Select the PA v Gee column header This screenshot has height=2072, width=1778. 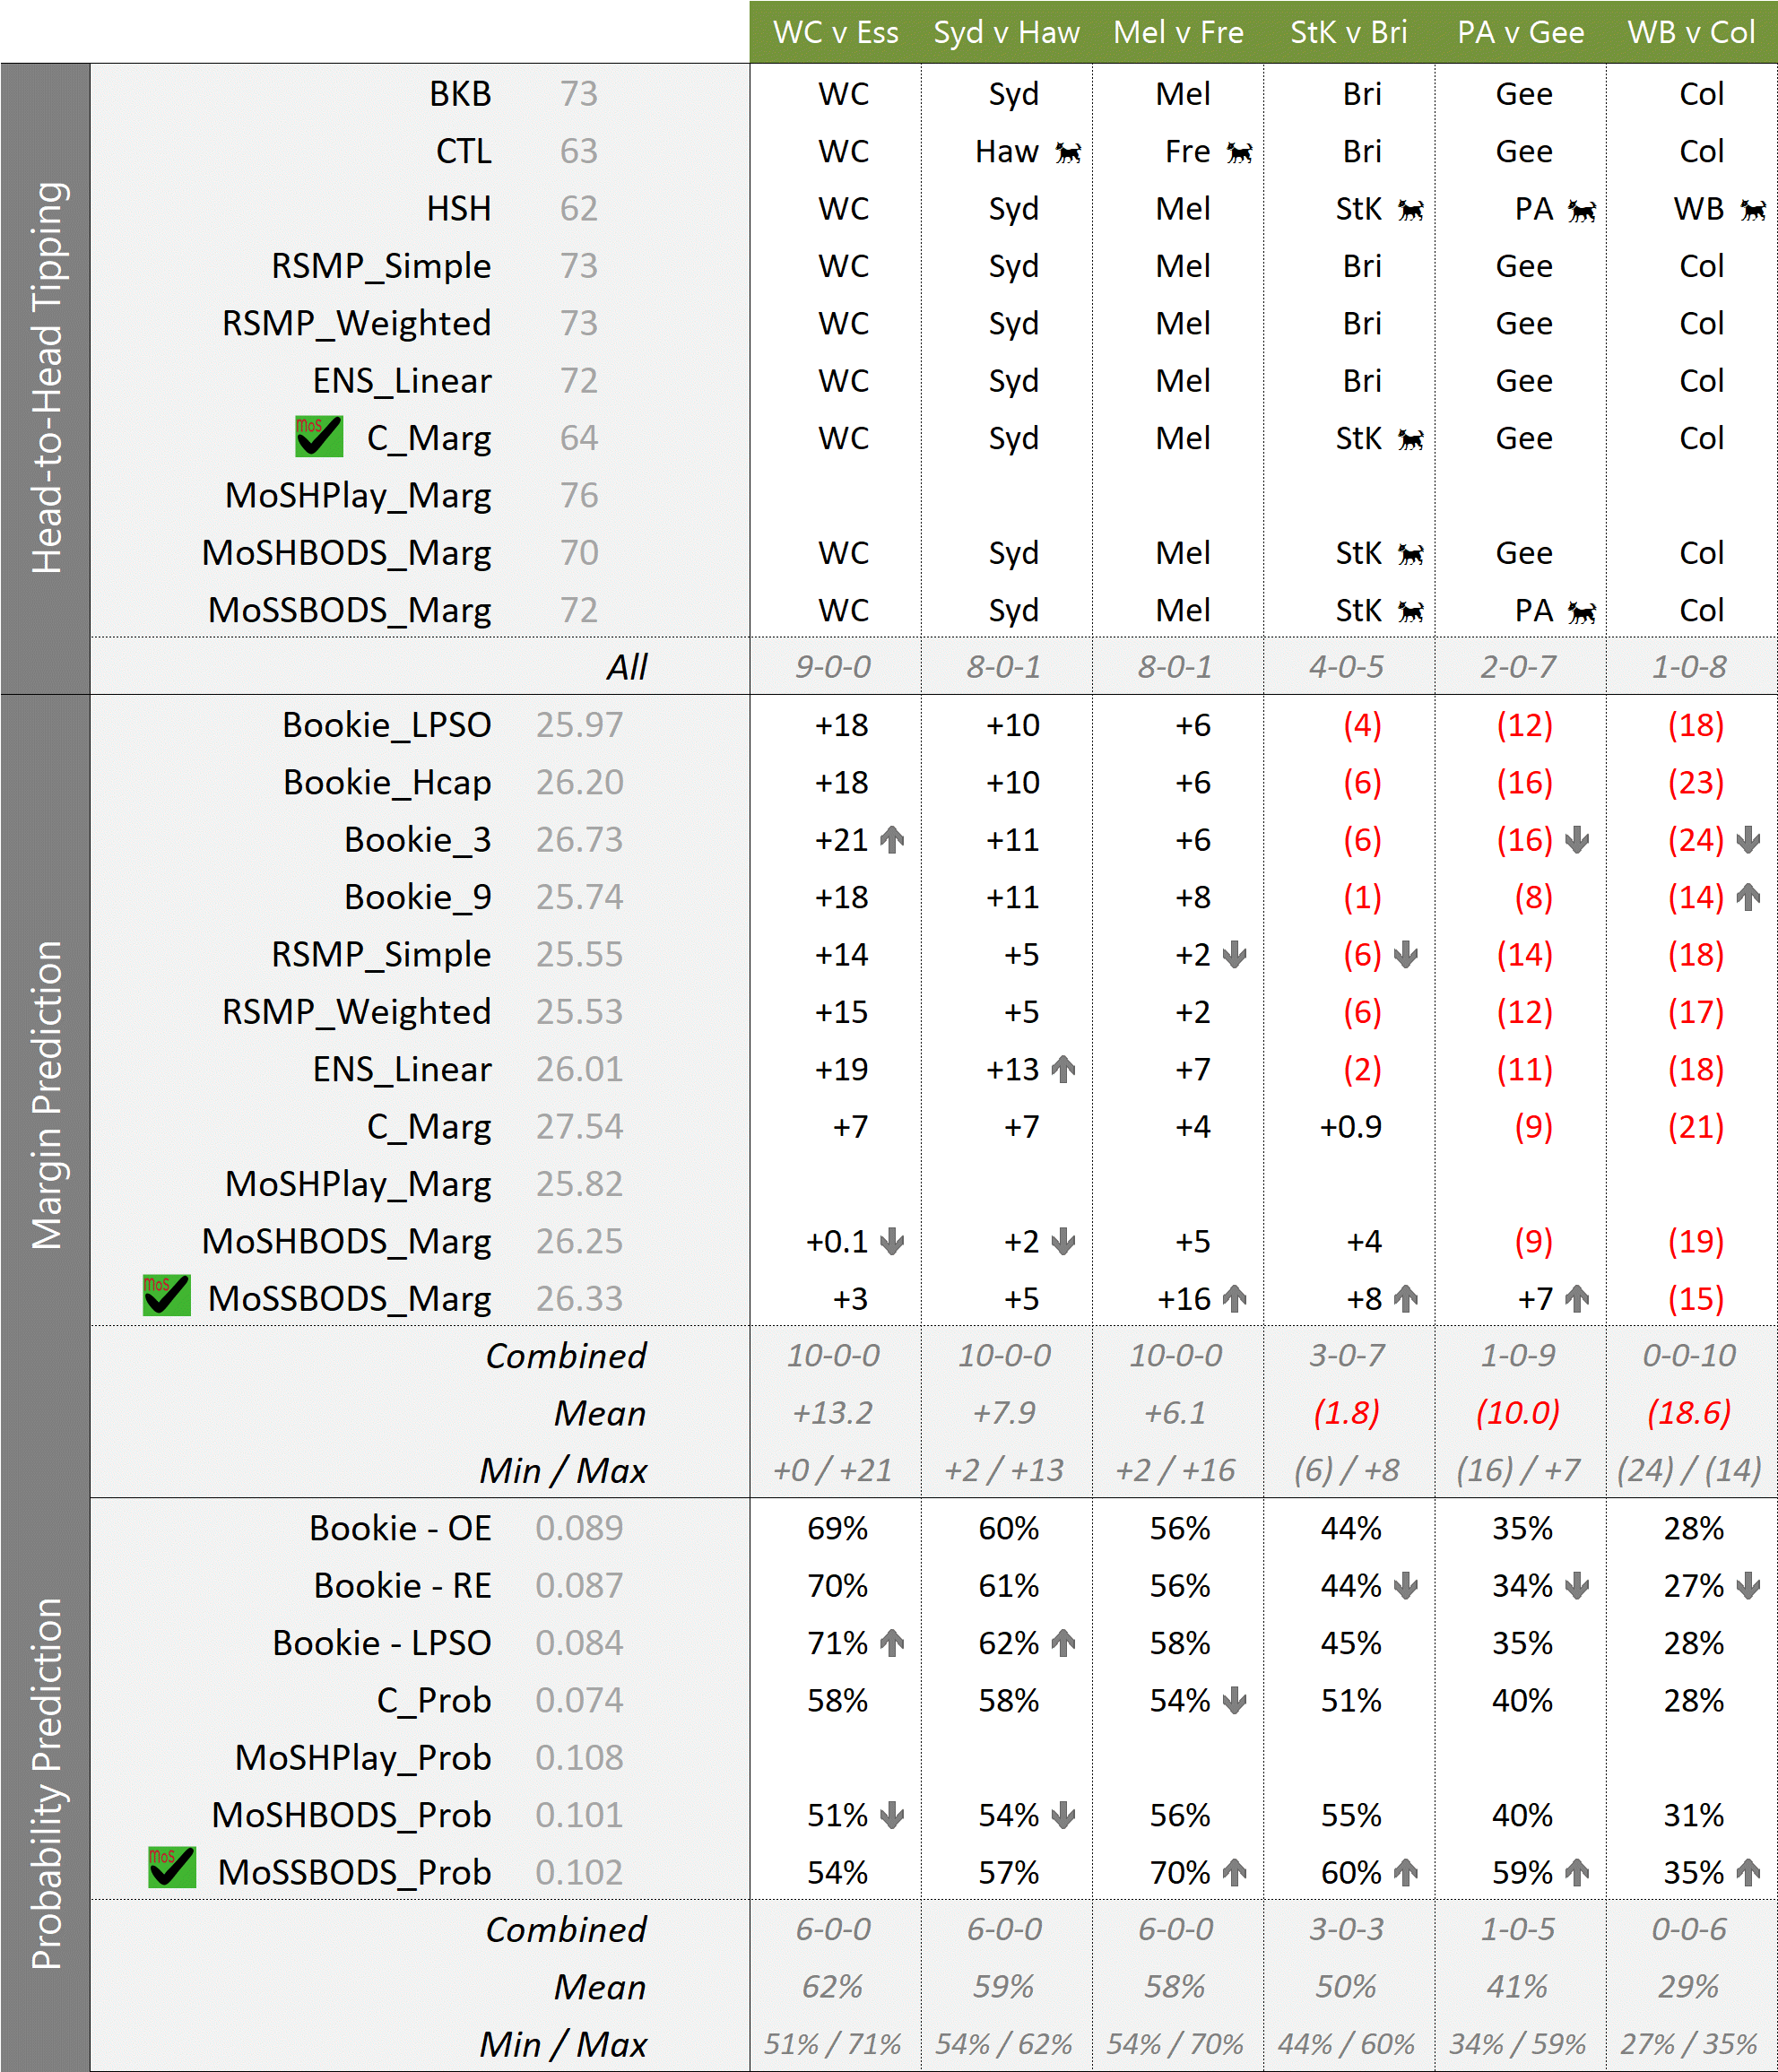click(1520, 32)
